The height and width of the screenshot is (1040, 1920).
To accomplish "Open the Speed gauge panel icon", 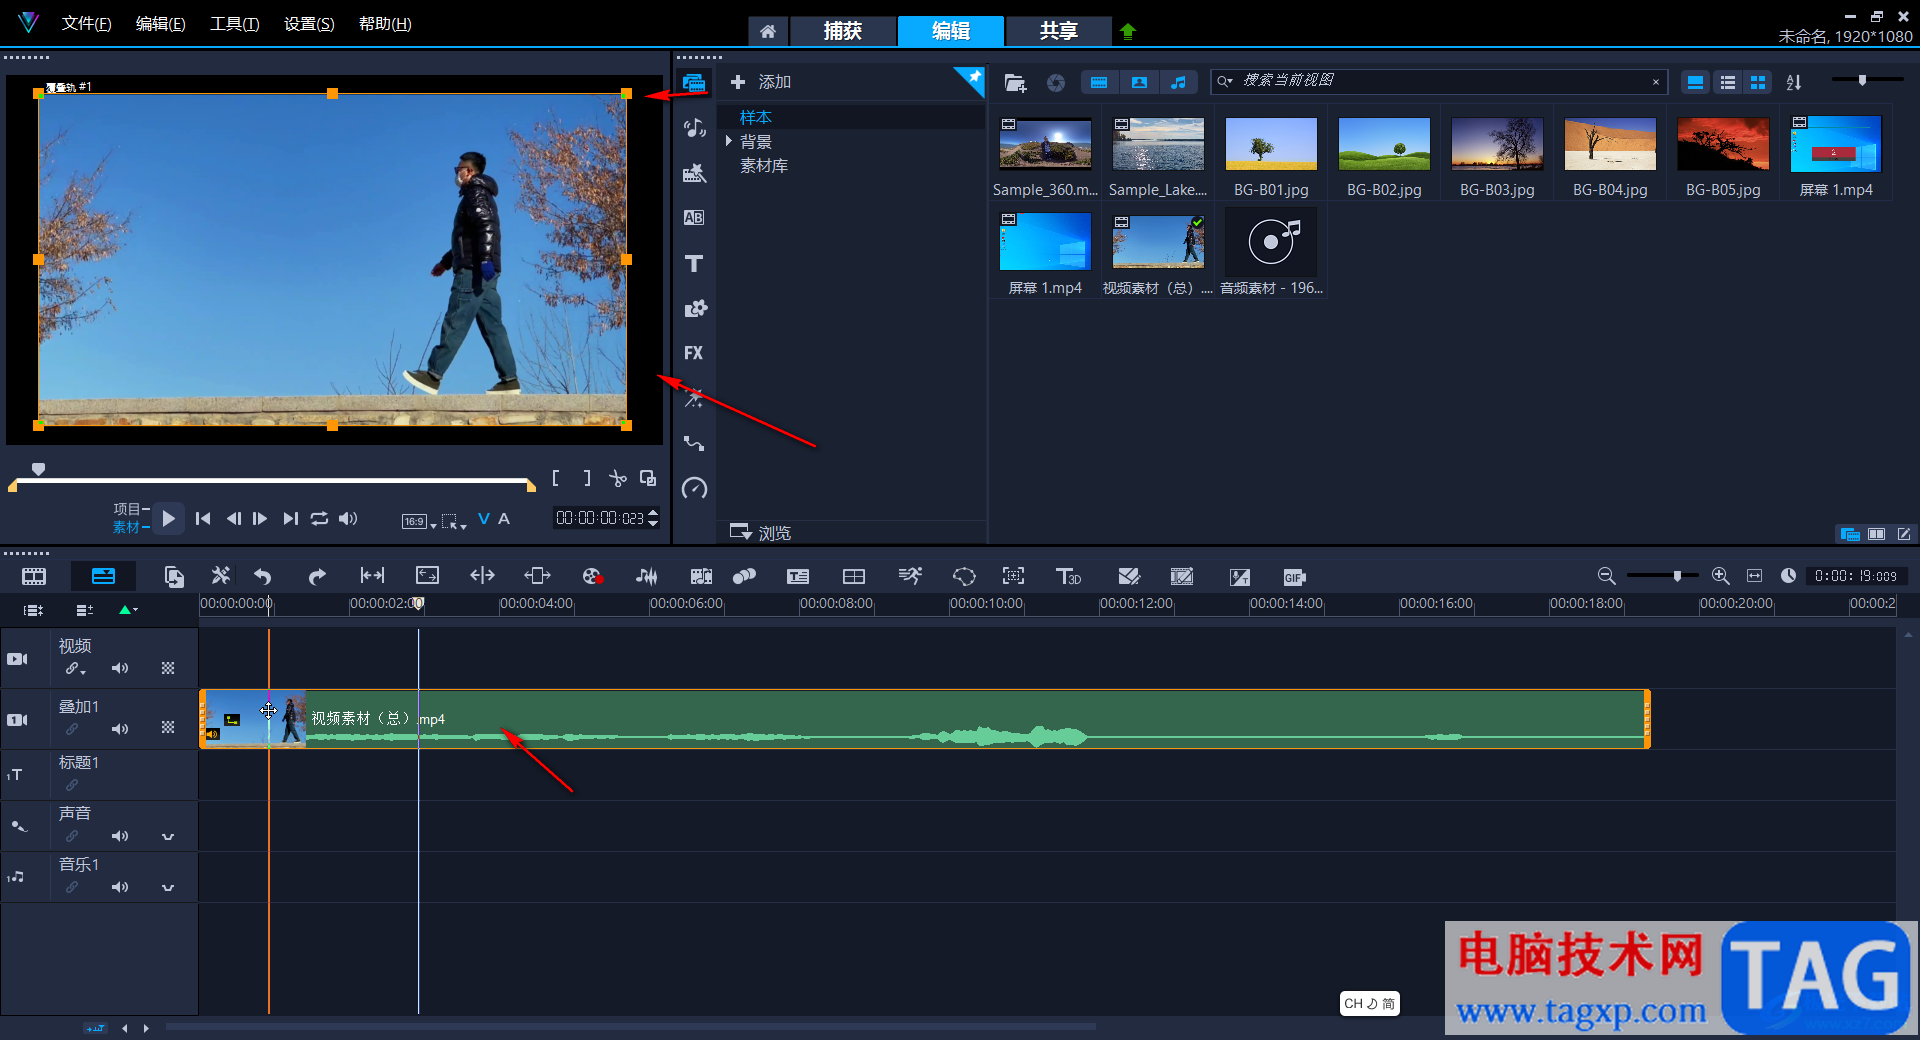I will click(x=694, y=488).
